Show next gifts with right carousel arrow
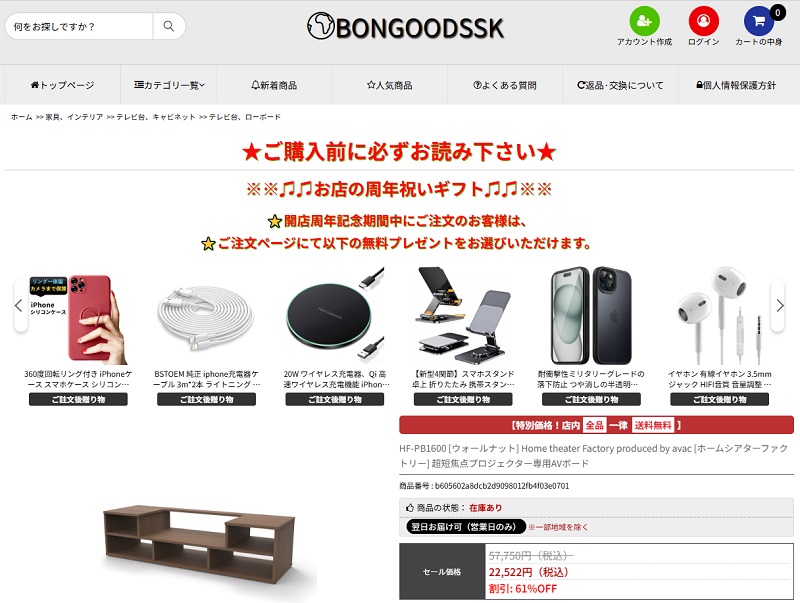 pos(779,306)
